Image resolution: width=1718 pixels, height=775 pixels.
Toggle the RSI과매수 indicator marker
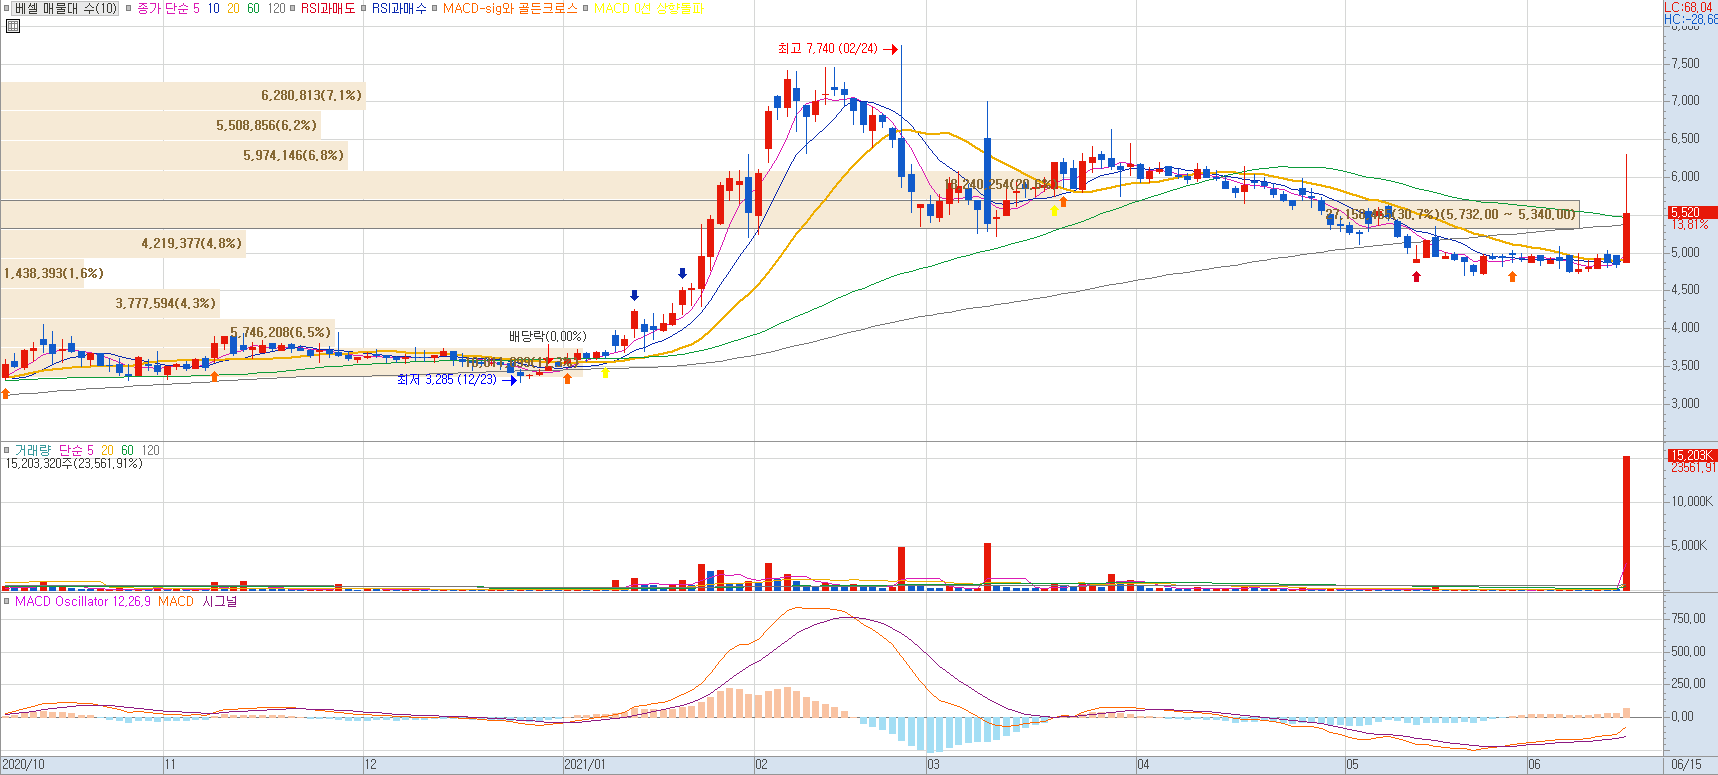tap(363, 9)
